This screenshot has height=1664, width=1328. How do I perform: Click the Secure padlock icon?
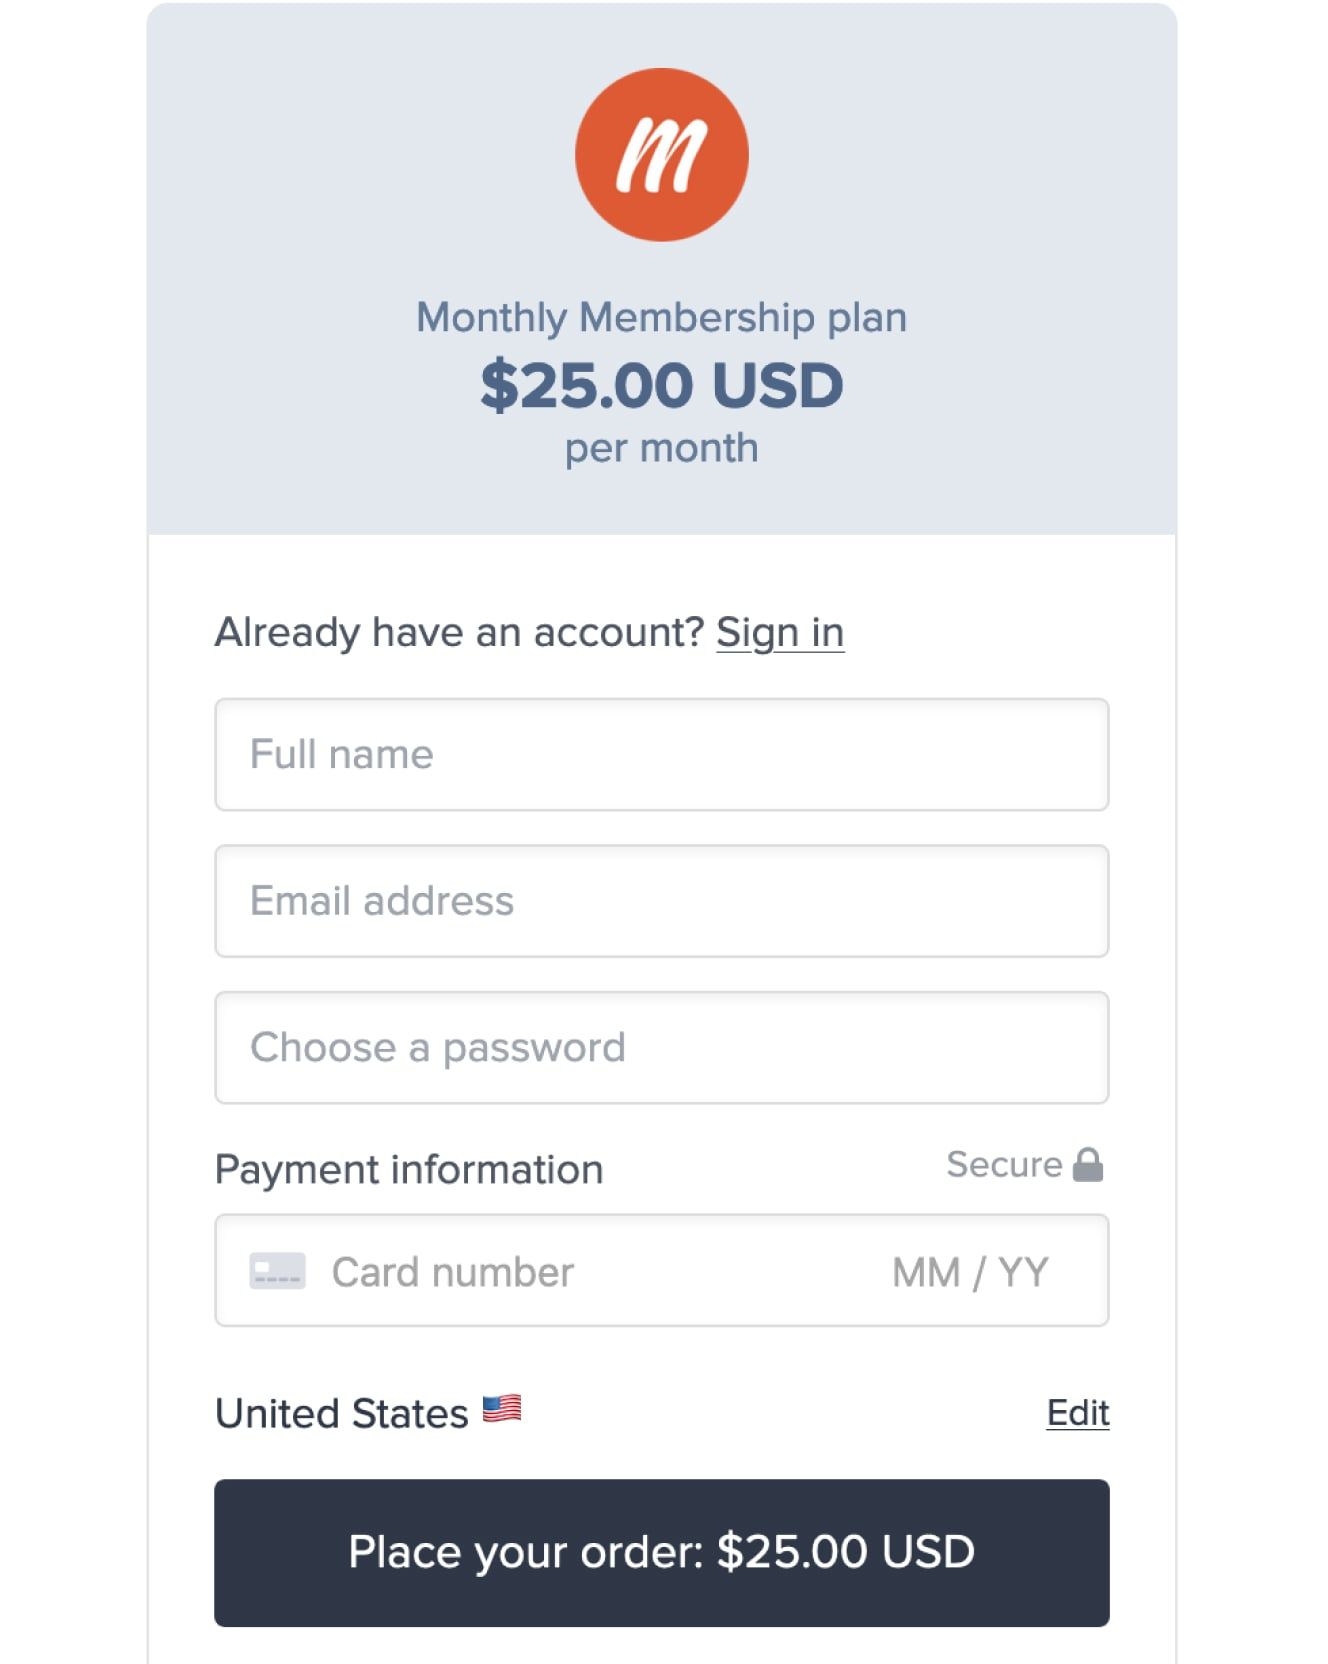(1088, 1164)
